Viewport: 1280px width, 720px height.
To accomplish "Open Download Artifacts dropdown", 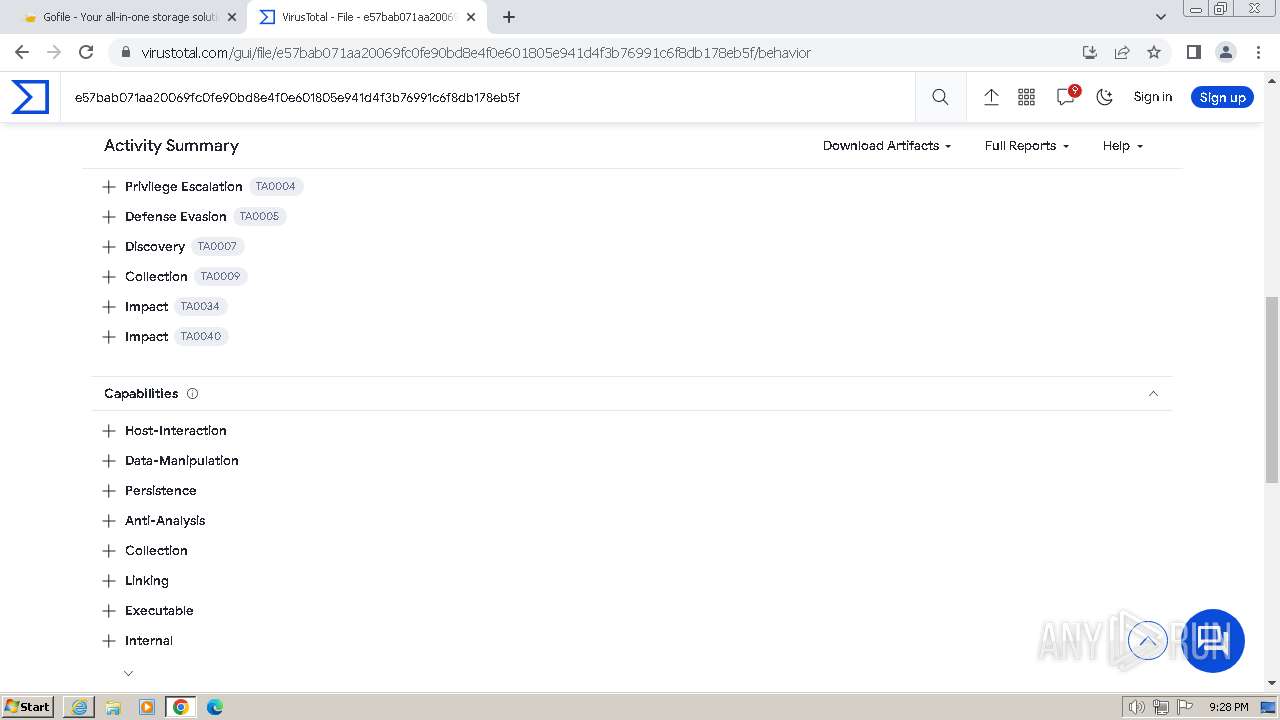I will click(887, 146).
